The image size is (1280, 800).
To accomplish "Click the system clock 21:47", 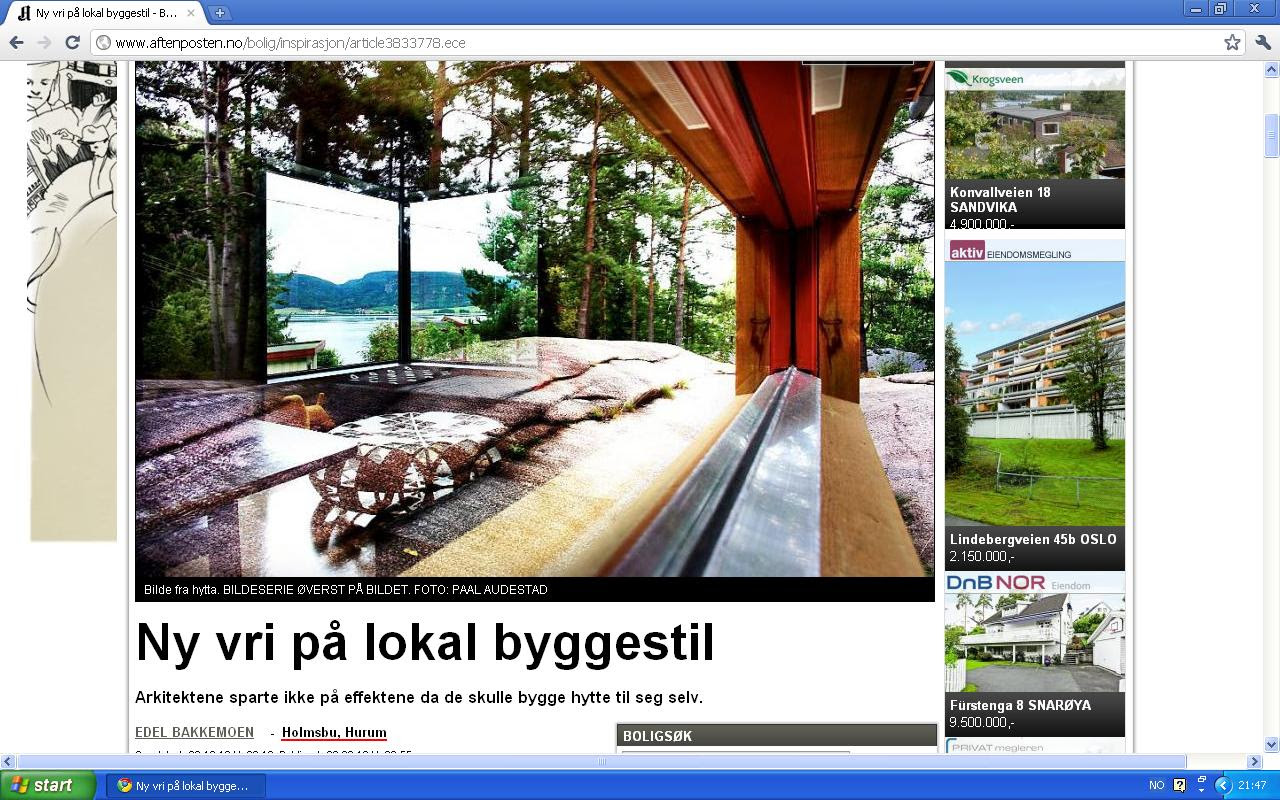I will point(1252,785).
